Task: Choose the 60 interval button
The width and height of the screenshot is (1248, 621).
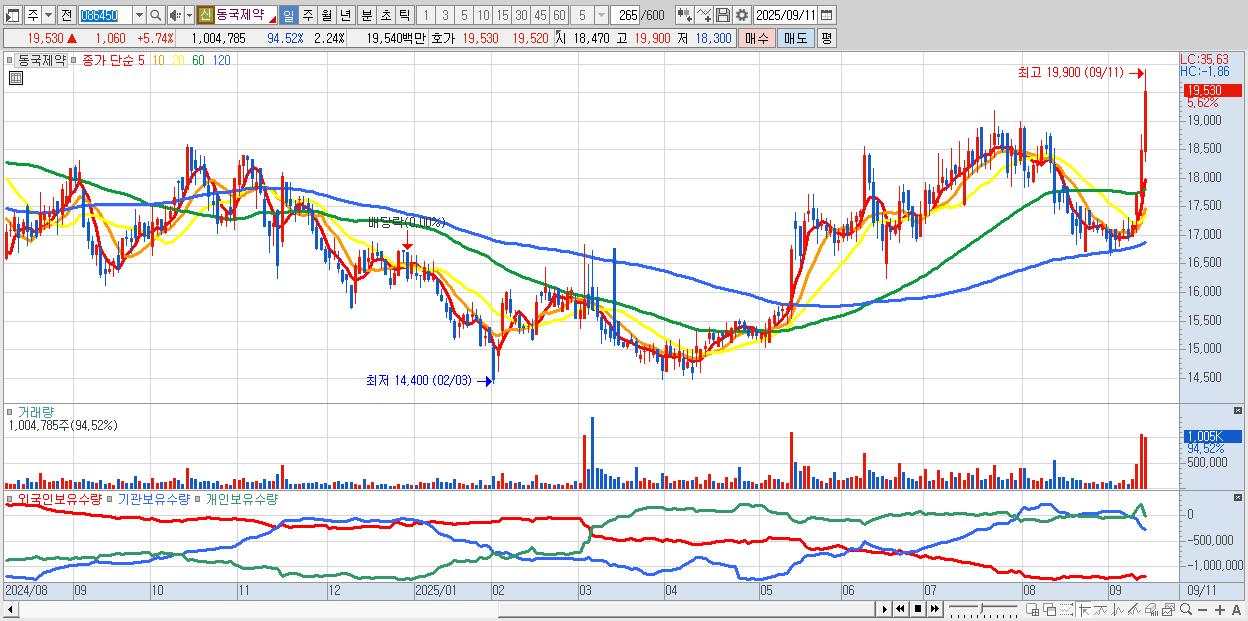Action: (x=559, y=15)
